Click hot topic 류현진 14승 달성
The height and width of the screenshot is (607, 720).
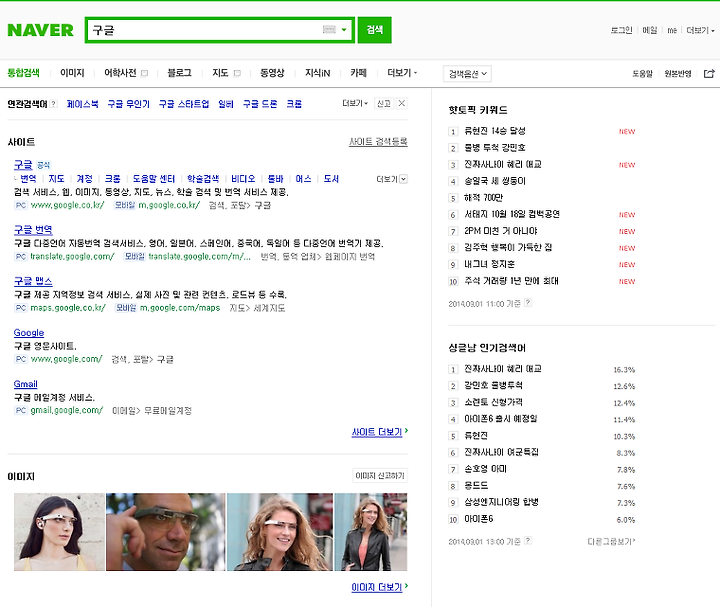[495, 131]
